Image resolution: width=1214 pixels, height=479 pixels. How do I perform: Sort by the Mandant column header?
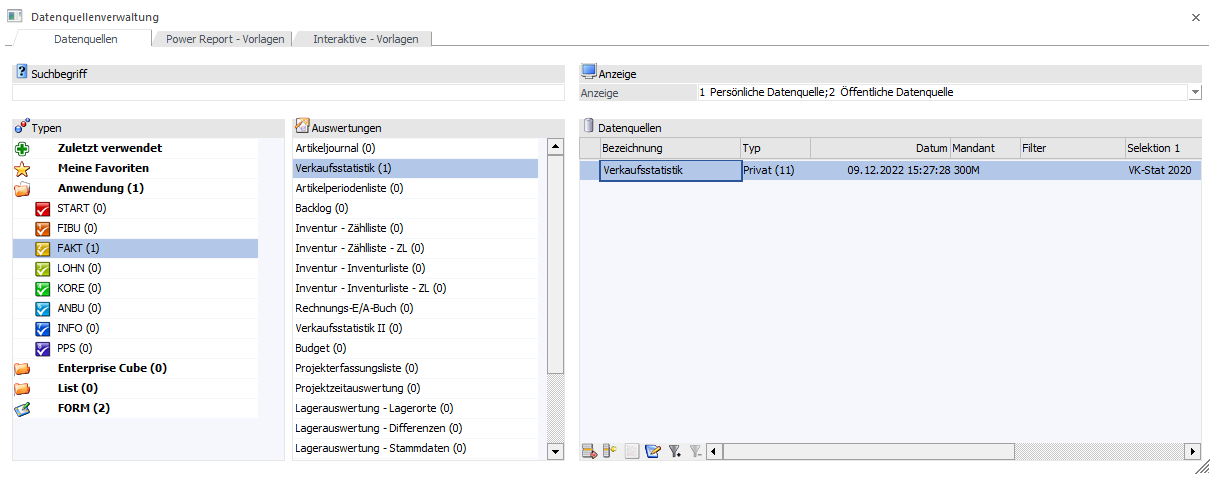(985, 148)
